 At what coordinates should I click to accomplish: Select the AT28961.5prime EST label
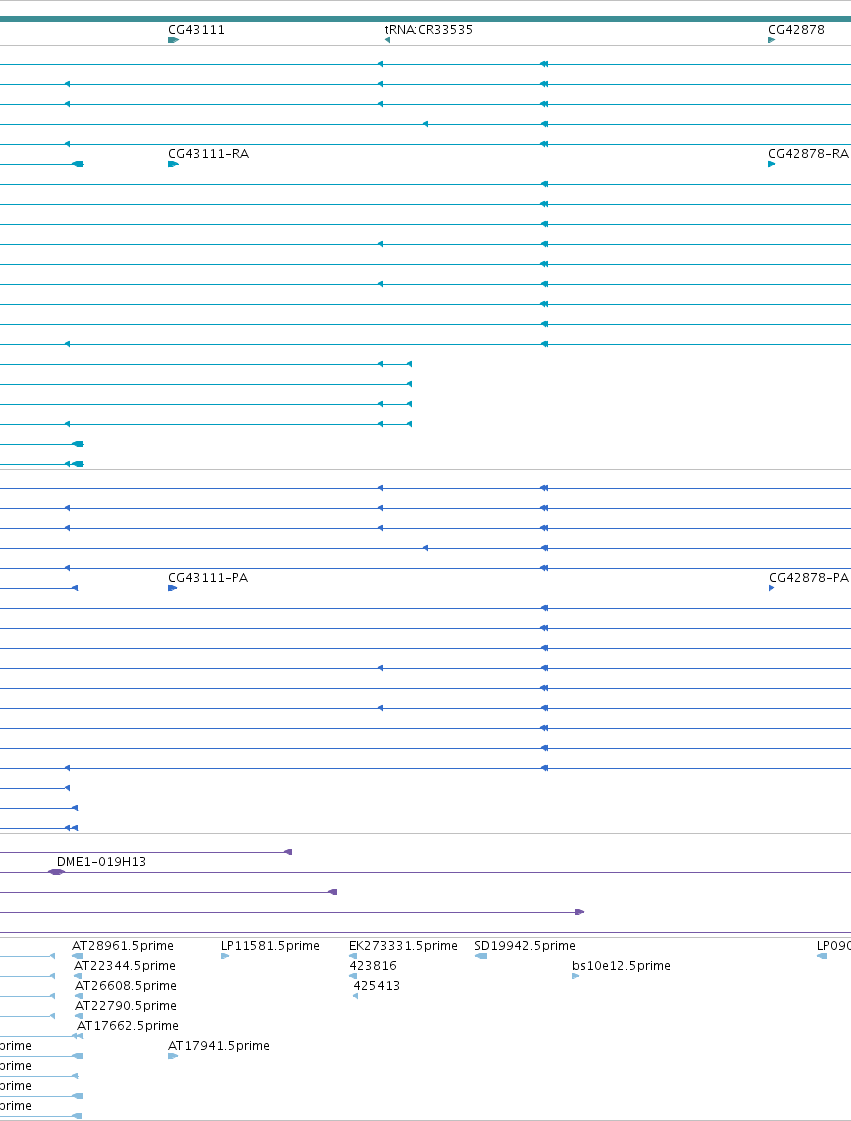pyautogui.click(x=123, y=946)
